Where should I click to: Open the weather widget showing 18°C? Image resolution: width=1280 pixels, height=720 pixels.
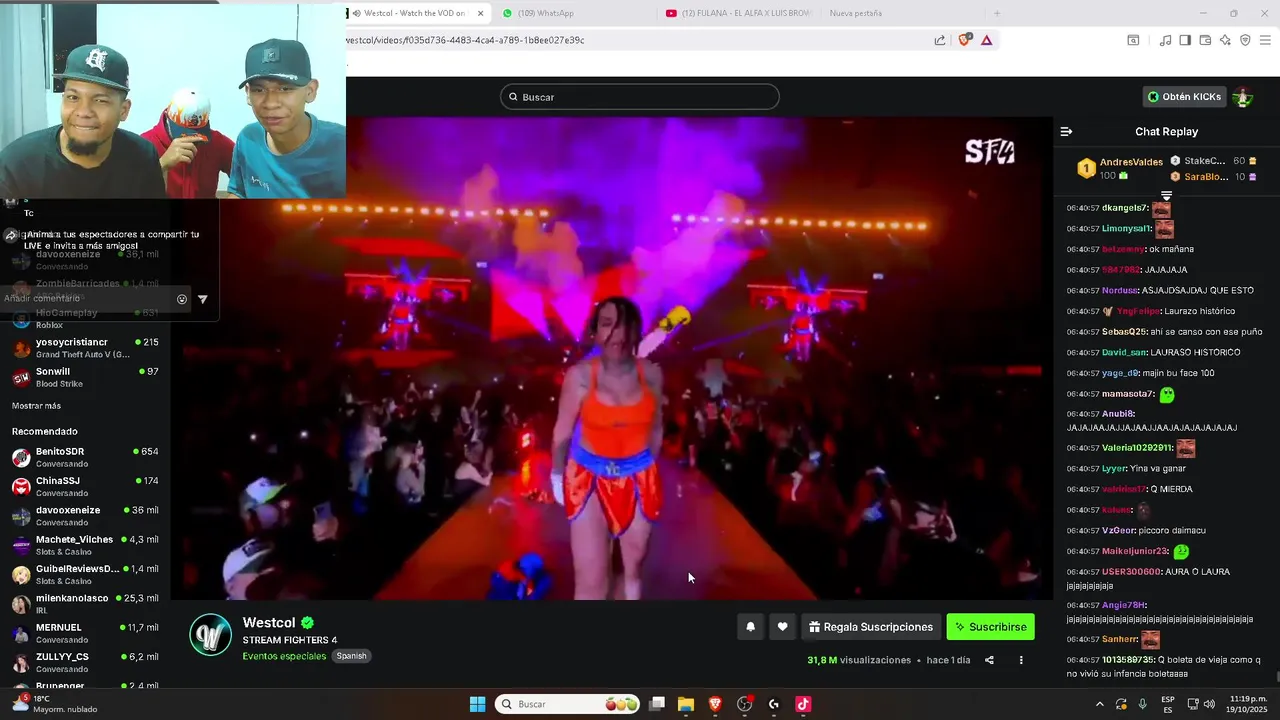click(56, 704)
